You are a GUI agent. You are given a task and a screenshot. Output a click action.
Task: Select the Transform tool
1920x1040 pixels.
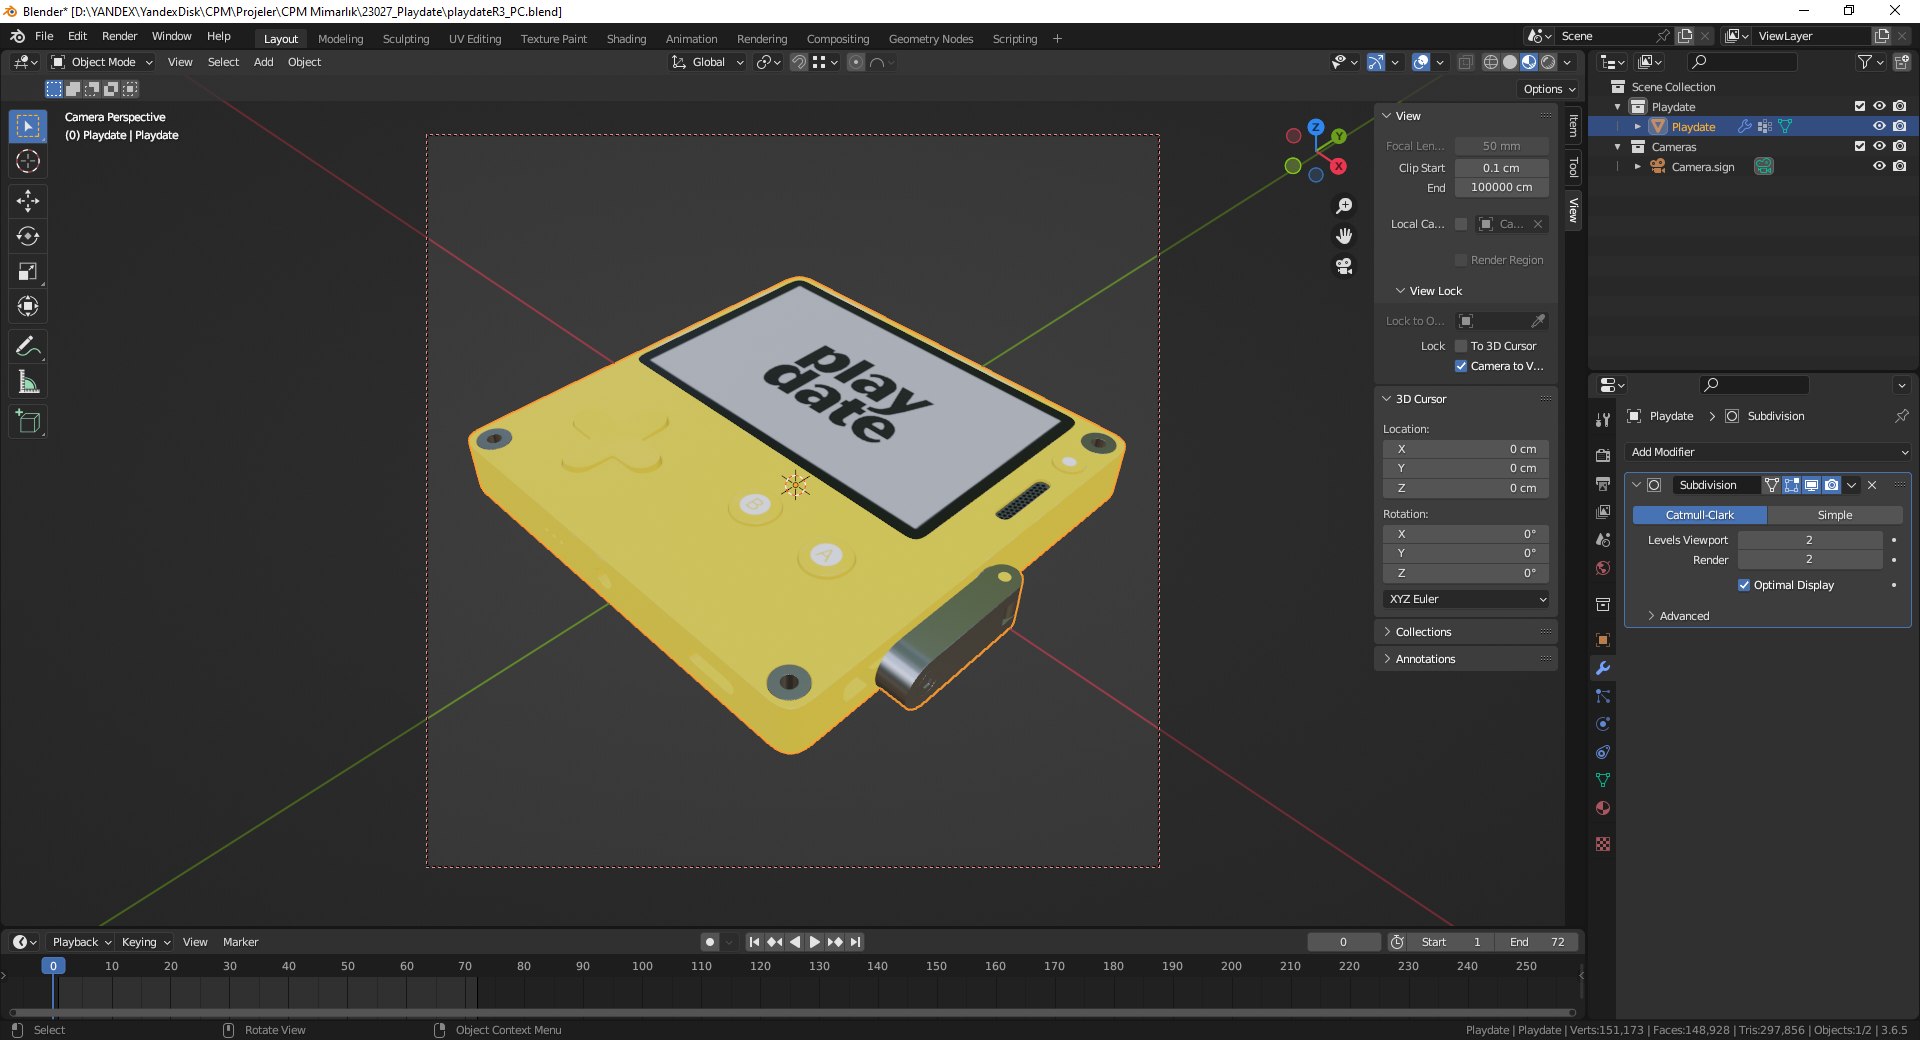28,306
